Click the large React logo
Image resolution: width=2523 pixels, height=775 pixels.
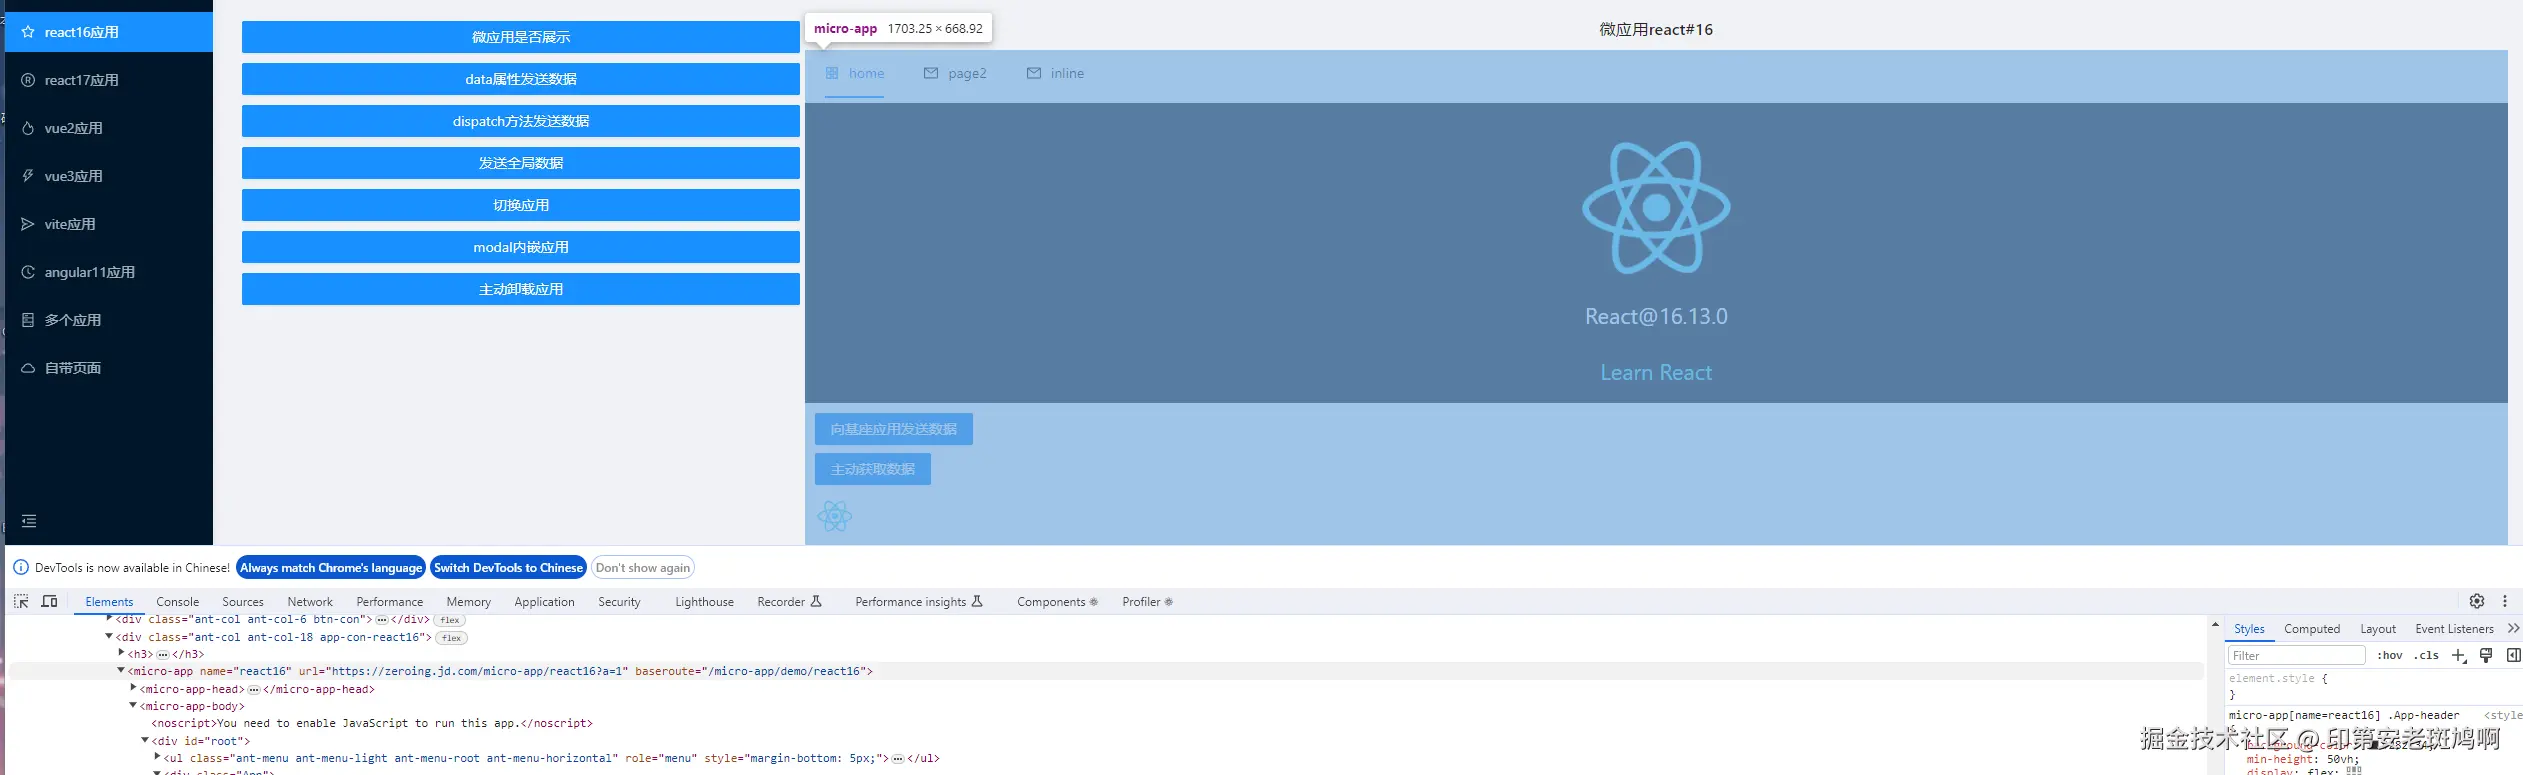1656,207
